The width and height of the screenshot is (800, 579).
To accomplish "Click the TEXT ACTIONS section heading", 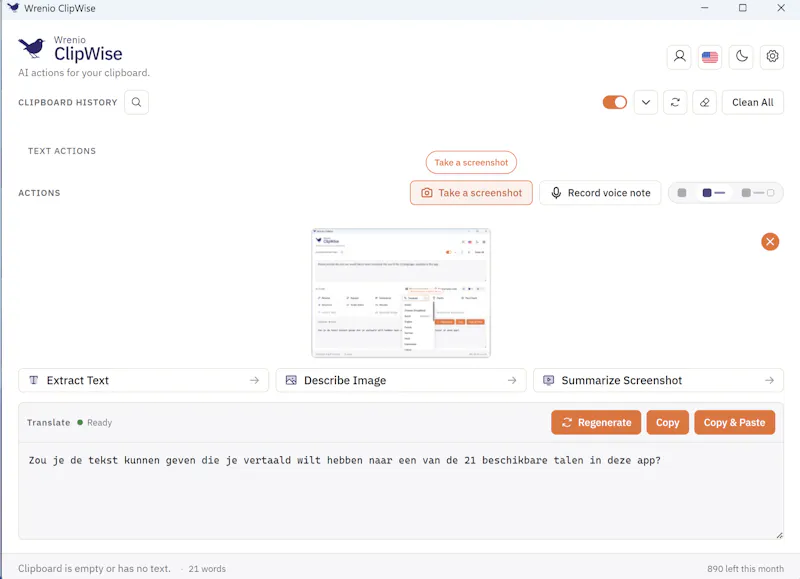I will (x=62, y=151).
